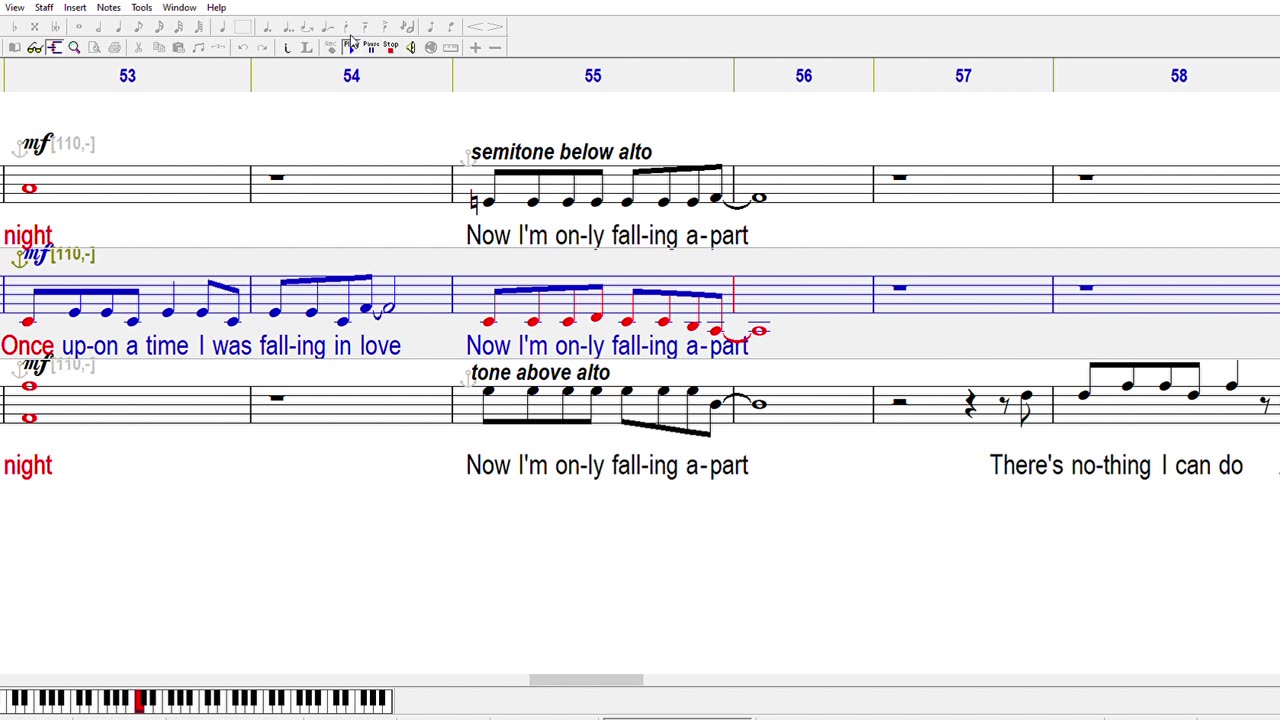Choose the sixteenth note duration
Viewport: 1280px width, 720px height.
pos(159,27)
